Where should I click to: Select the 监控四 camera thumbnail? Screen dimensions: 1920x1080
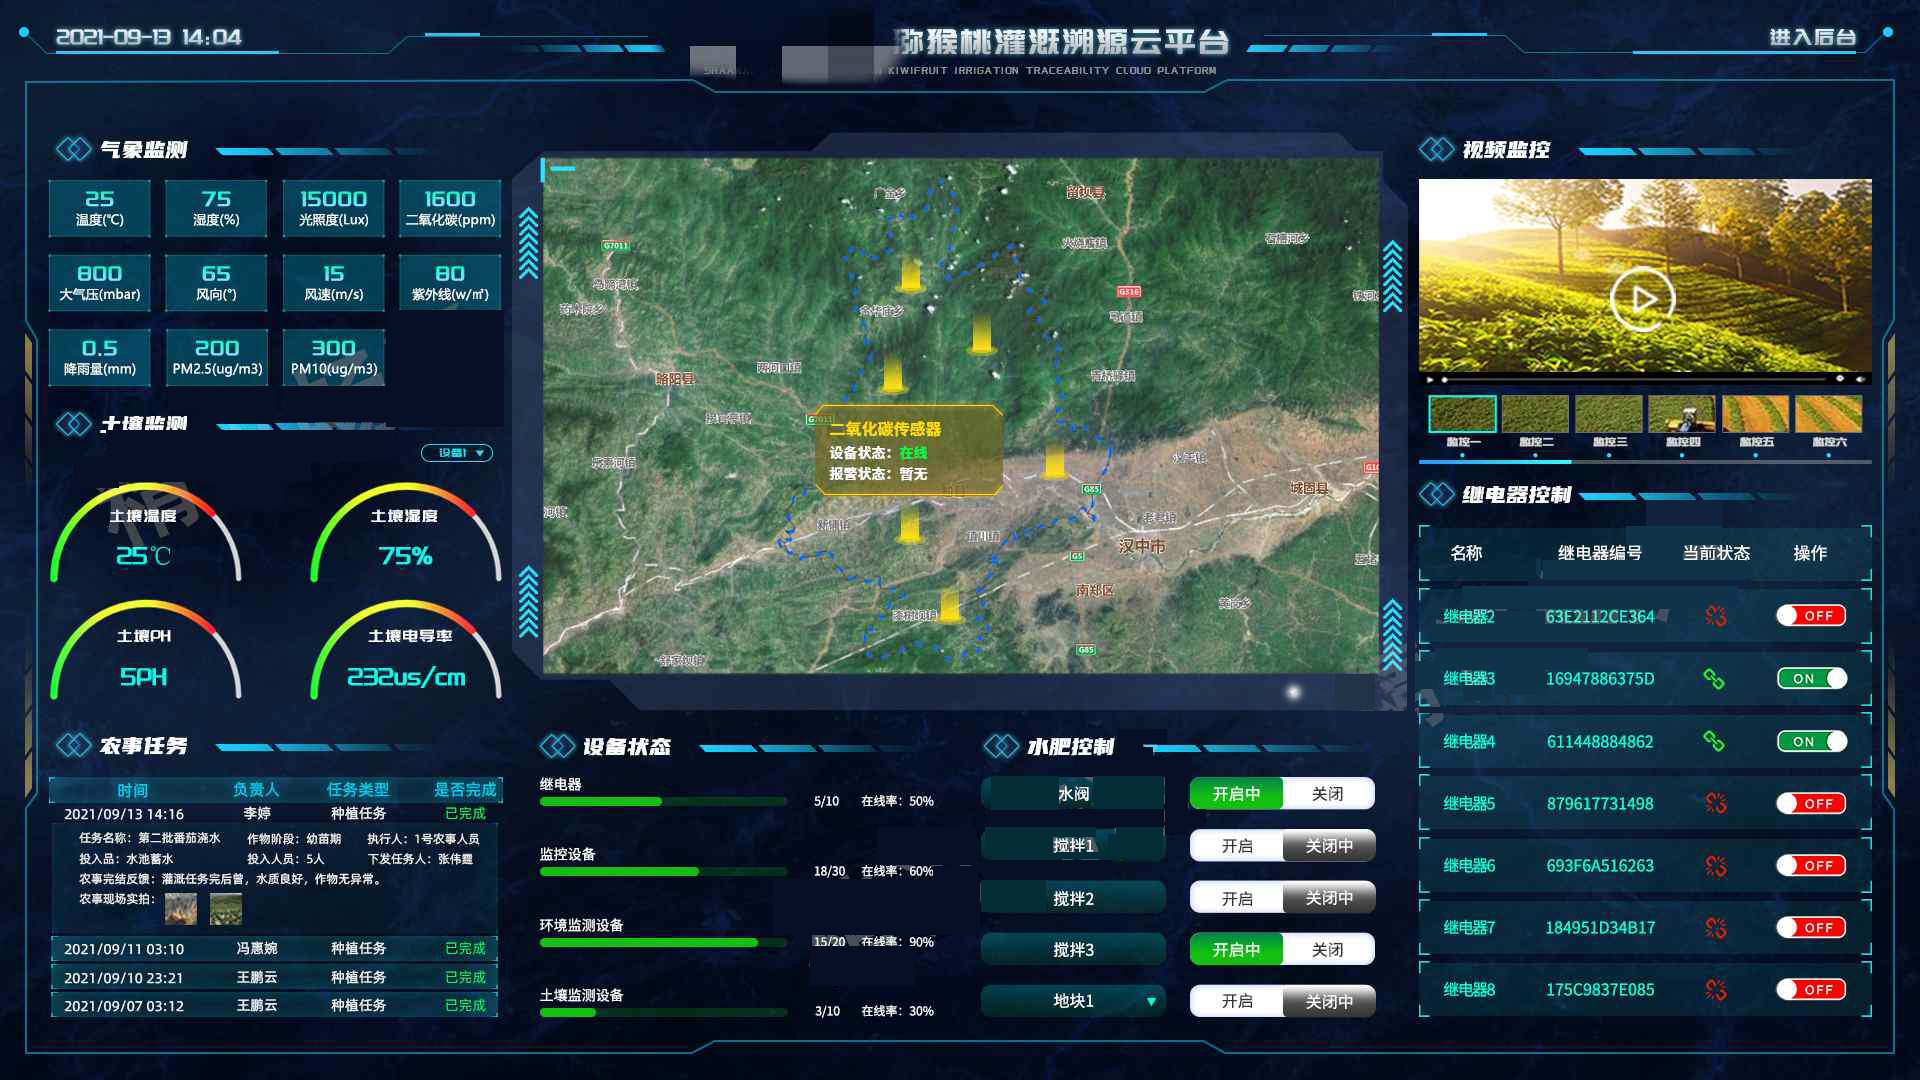pos(1682,414)
